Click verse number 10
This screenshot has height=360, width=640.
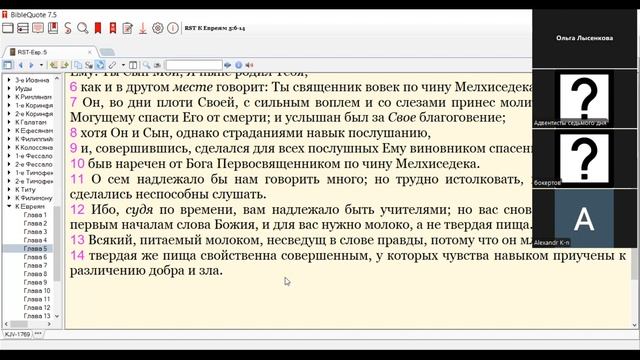77,164
